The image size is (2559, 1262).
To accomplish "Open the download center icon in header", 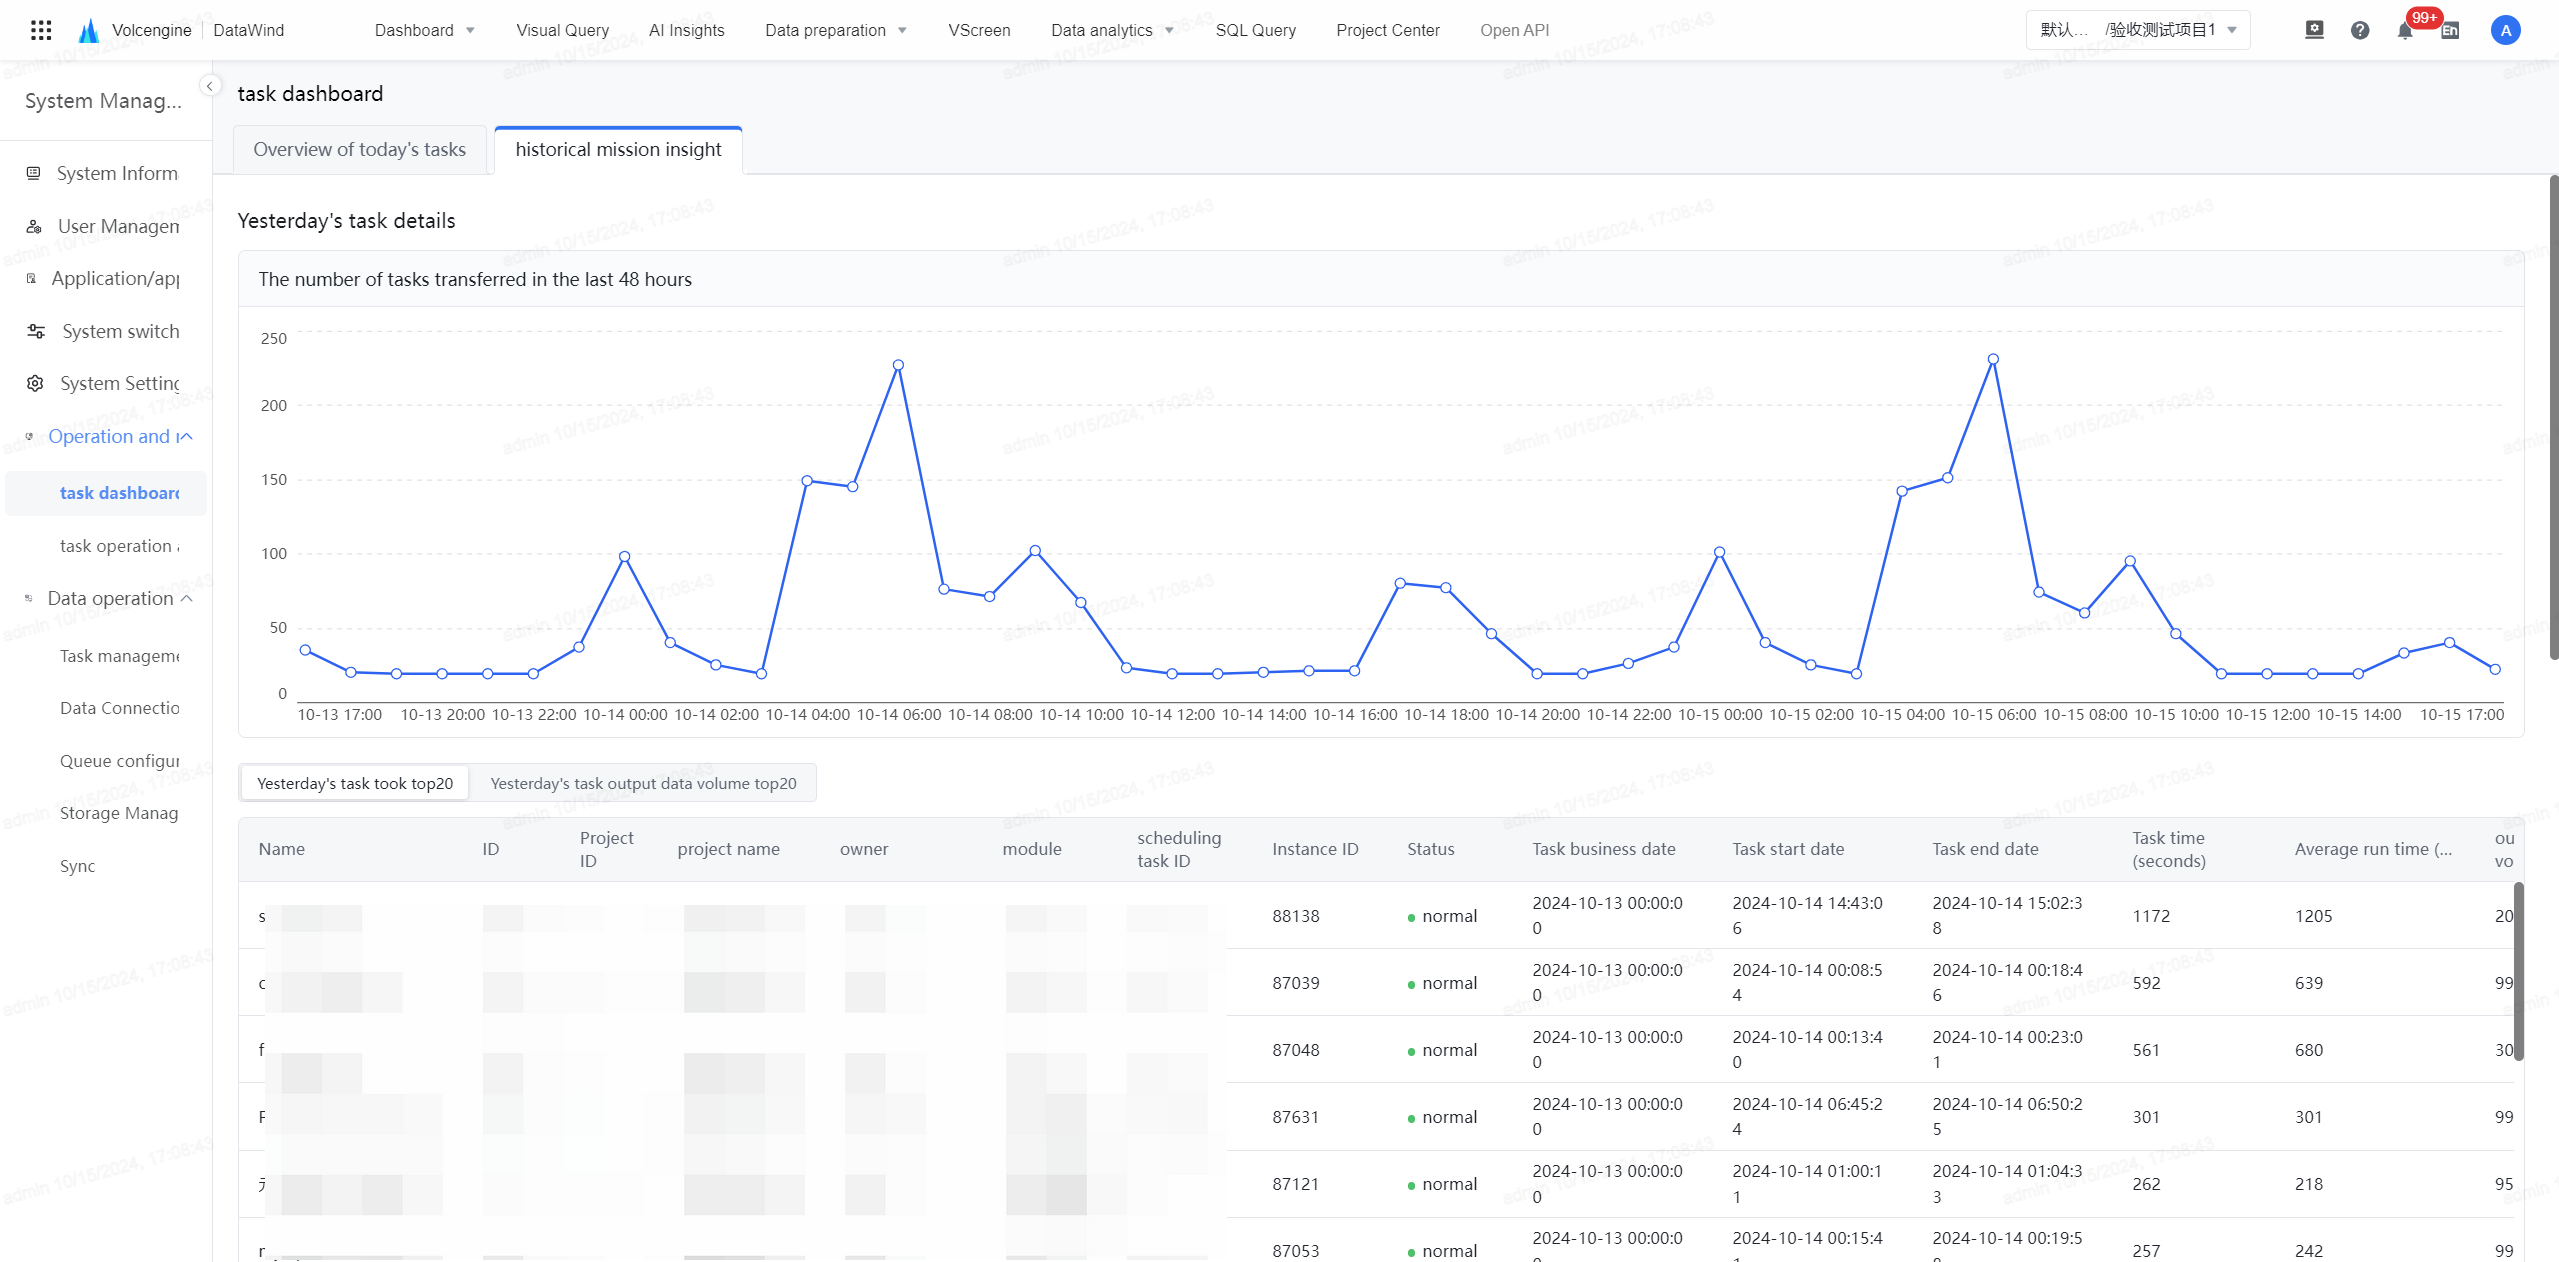I will (2314, 30).
